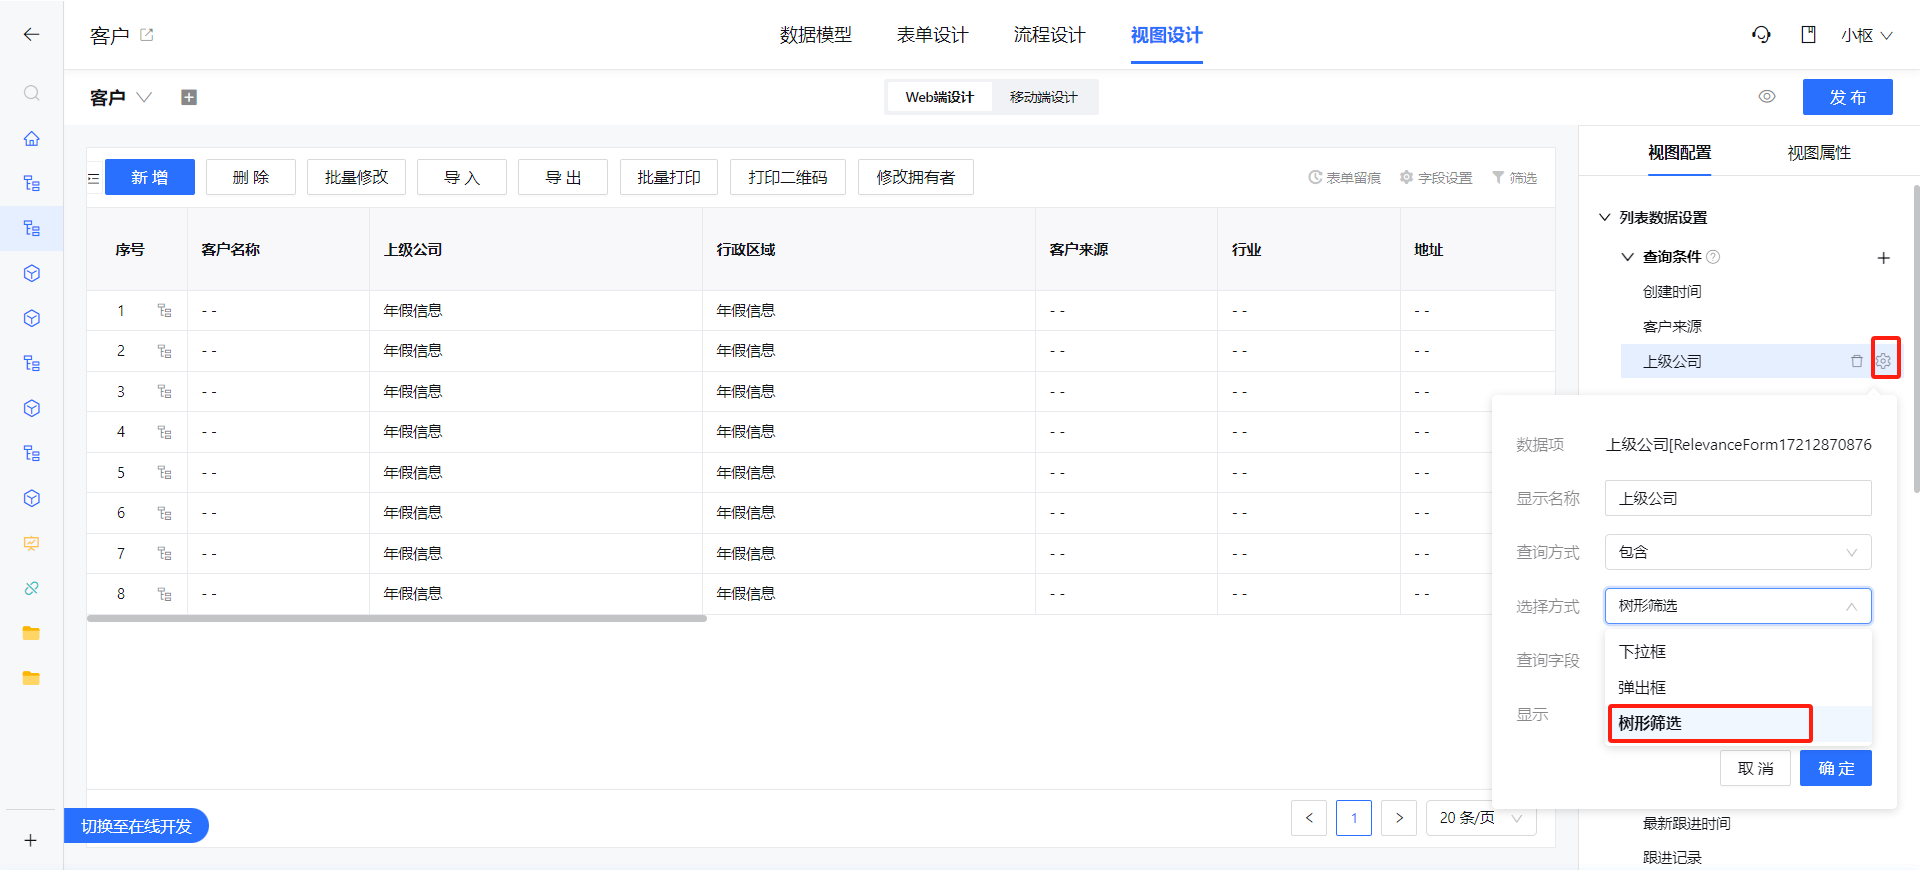1920x870 pixels.
Task: Go to the previous page arrow
Action: [x=1309, y=818]
